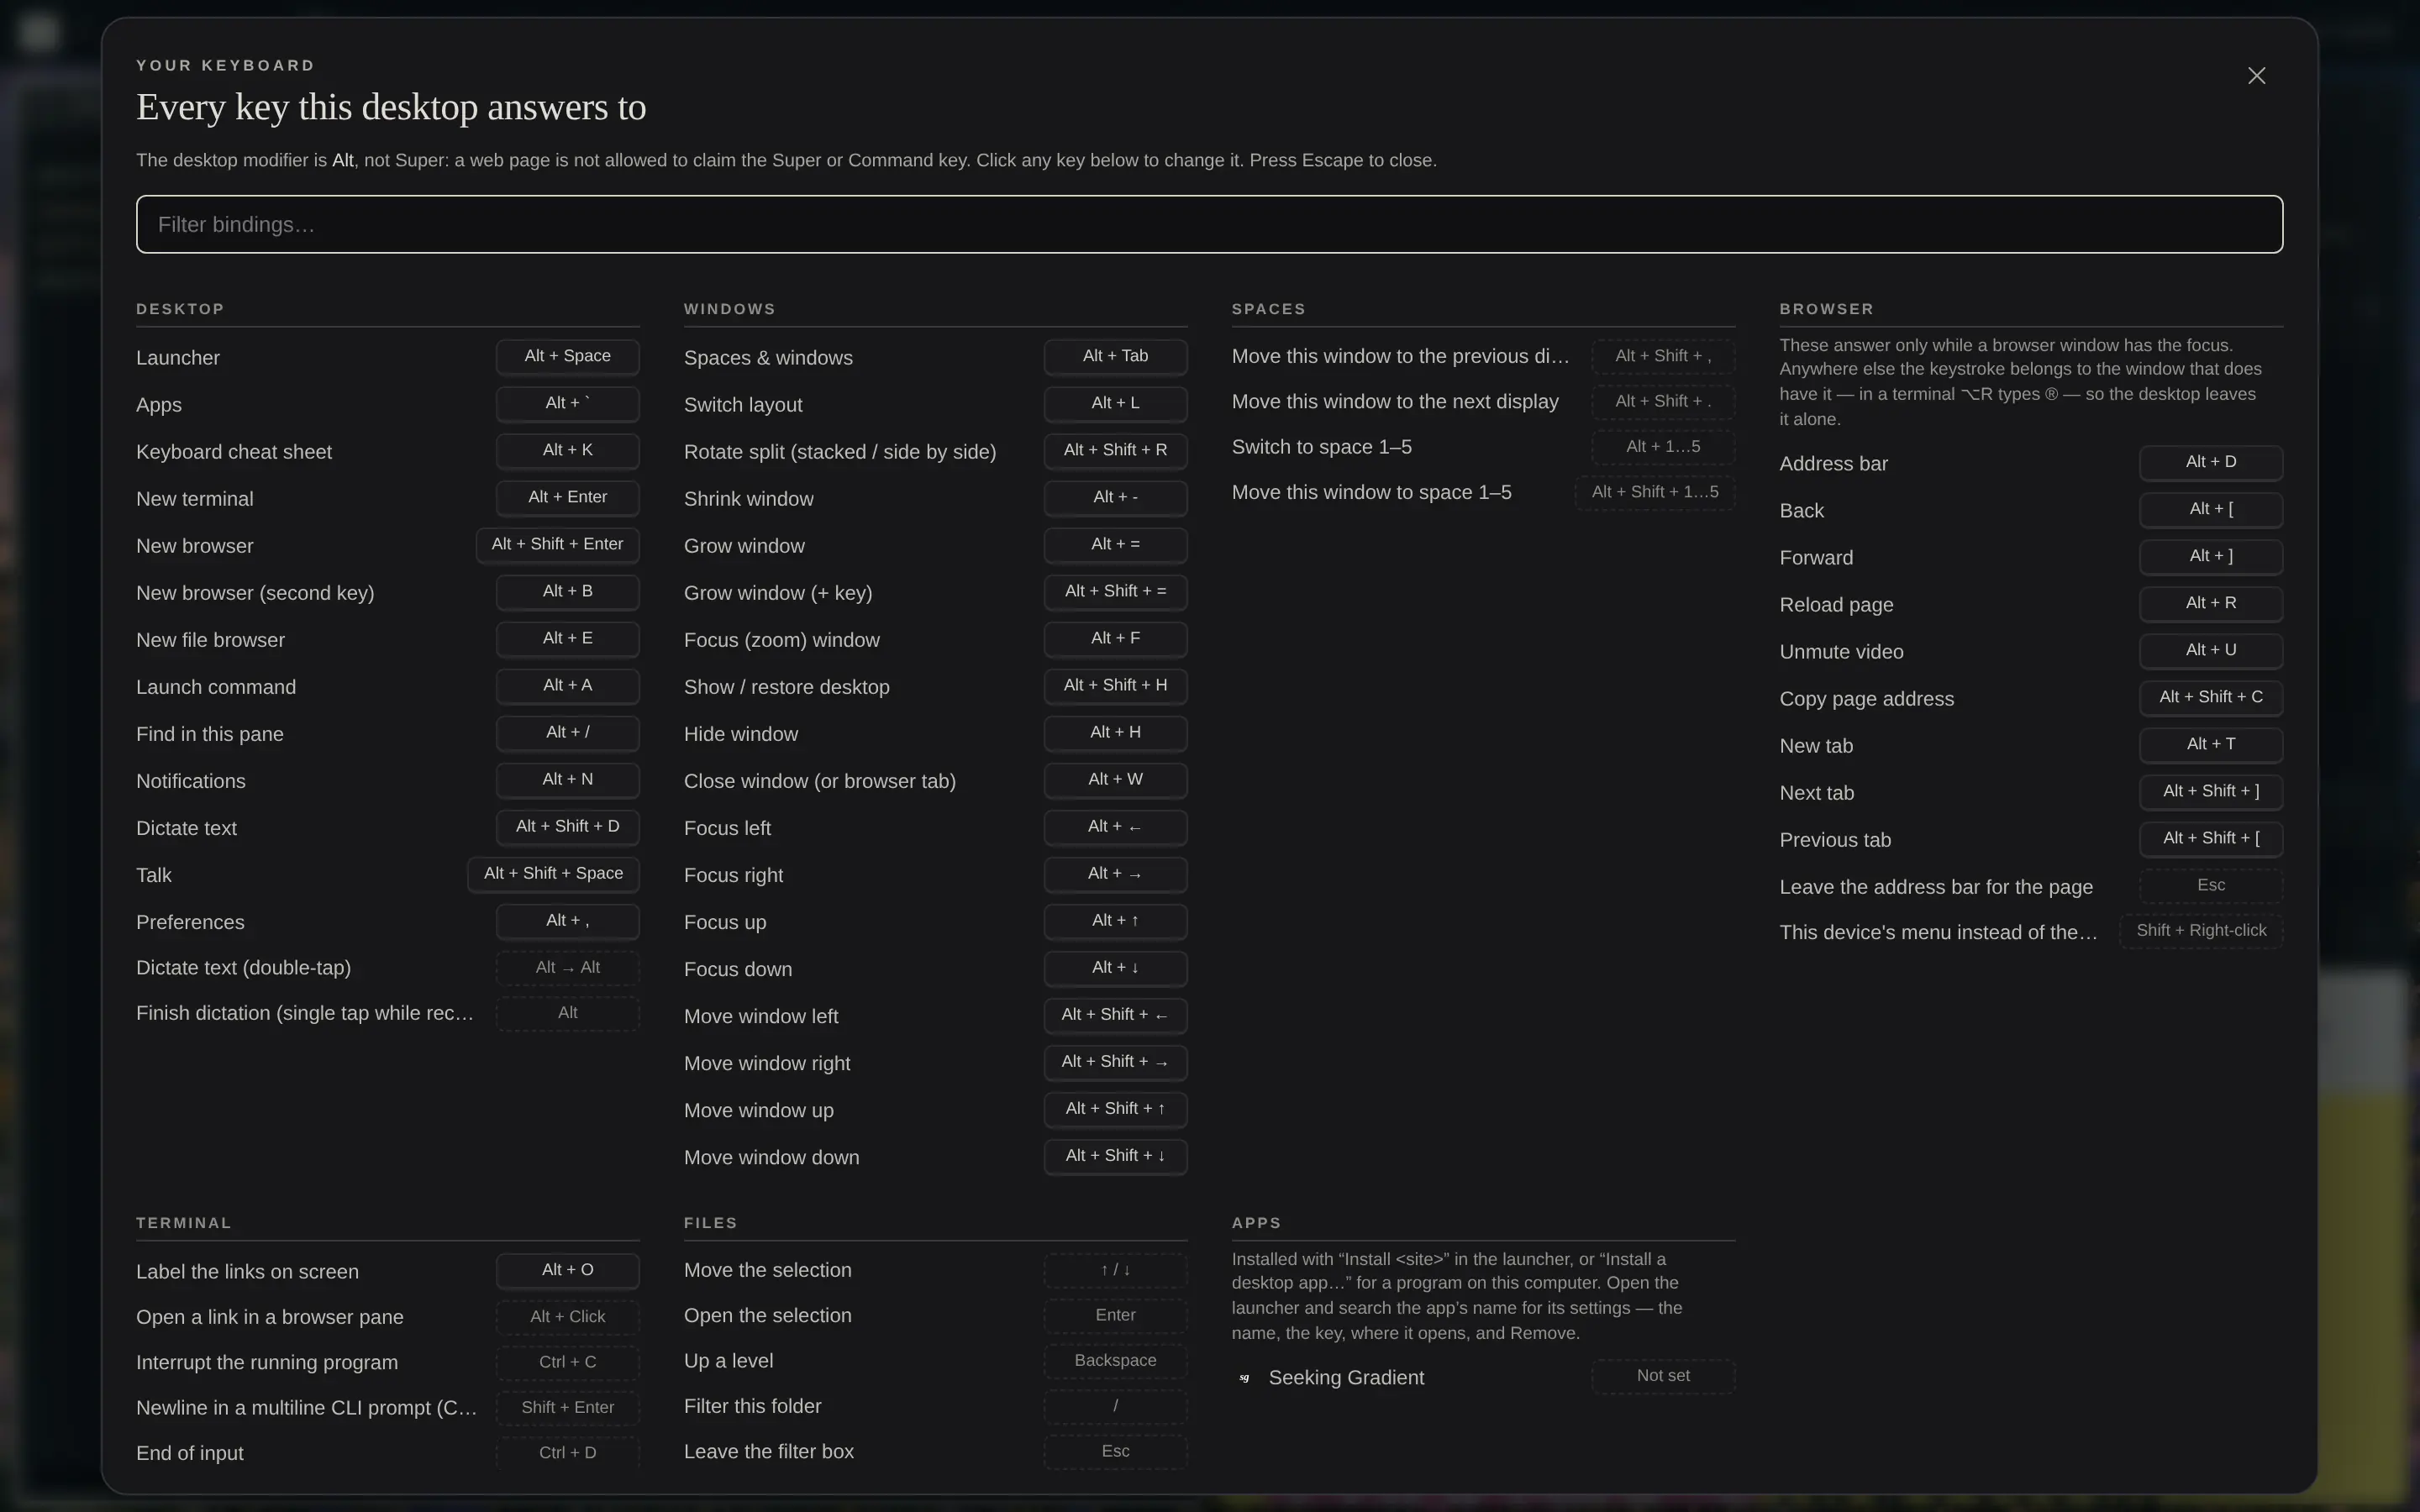Image resolution: width=2420 pixels, height=1512 pixels.
Task: Rebind Close window Alt + W key
Action: (1115, 779)
